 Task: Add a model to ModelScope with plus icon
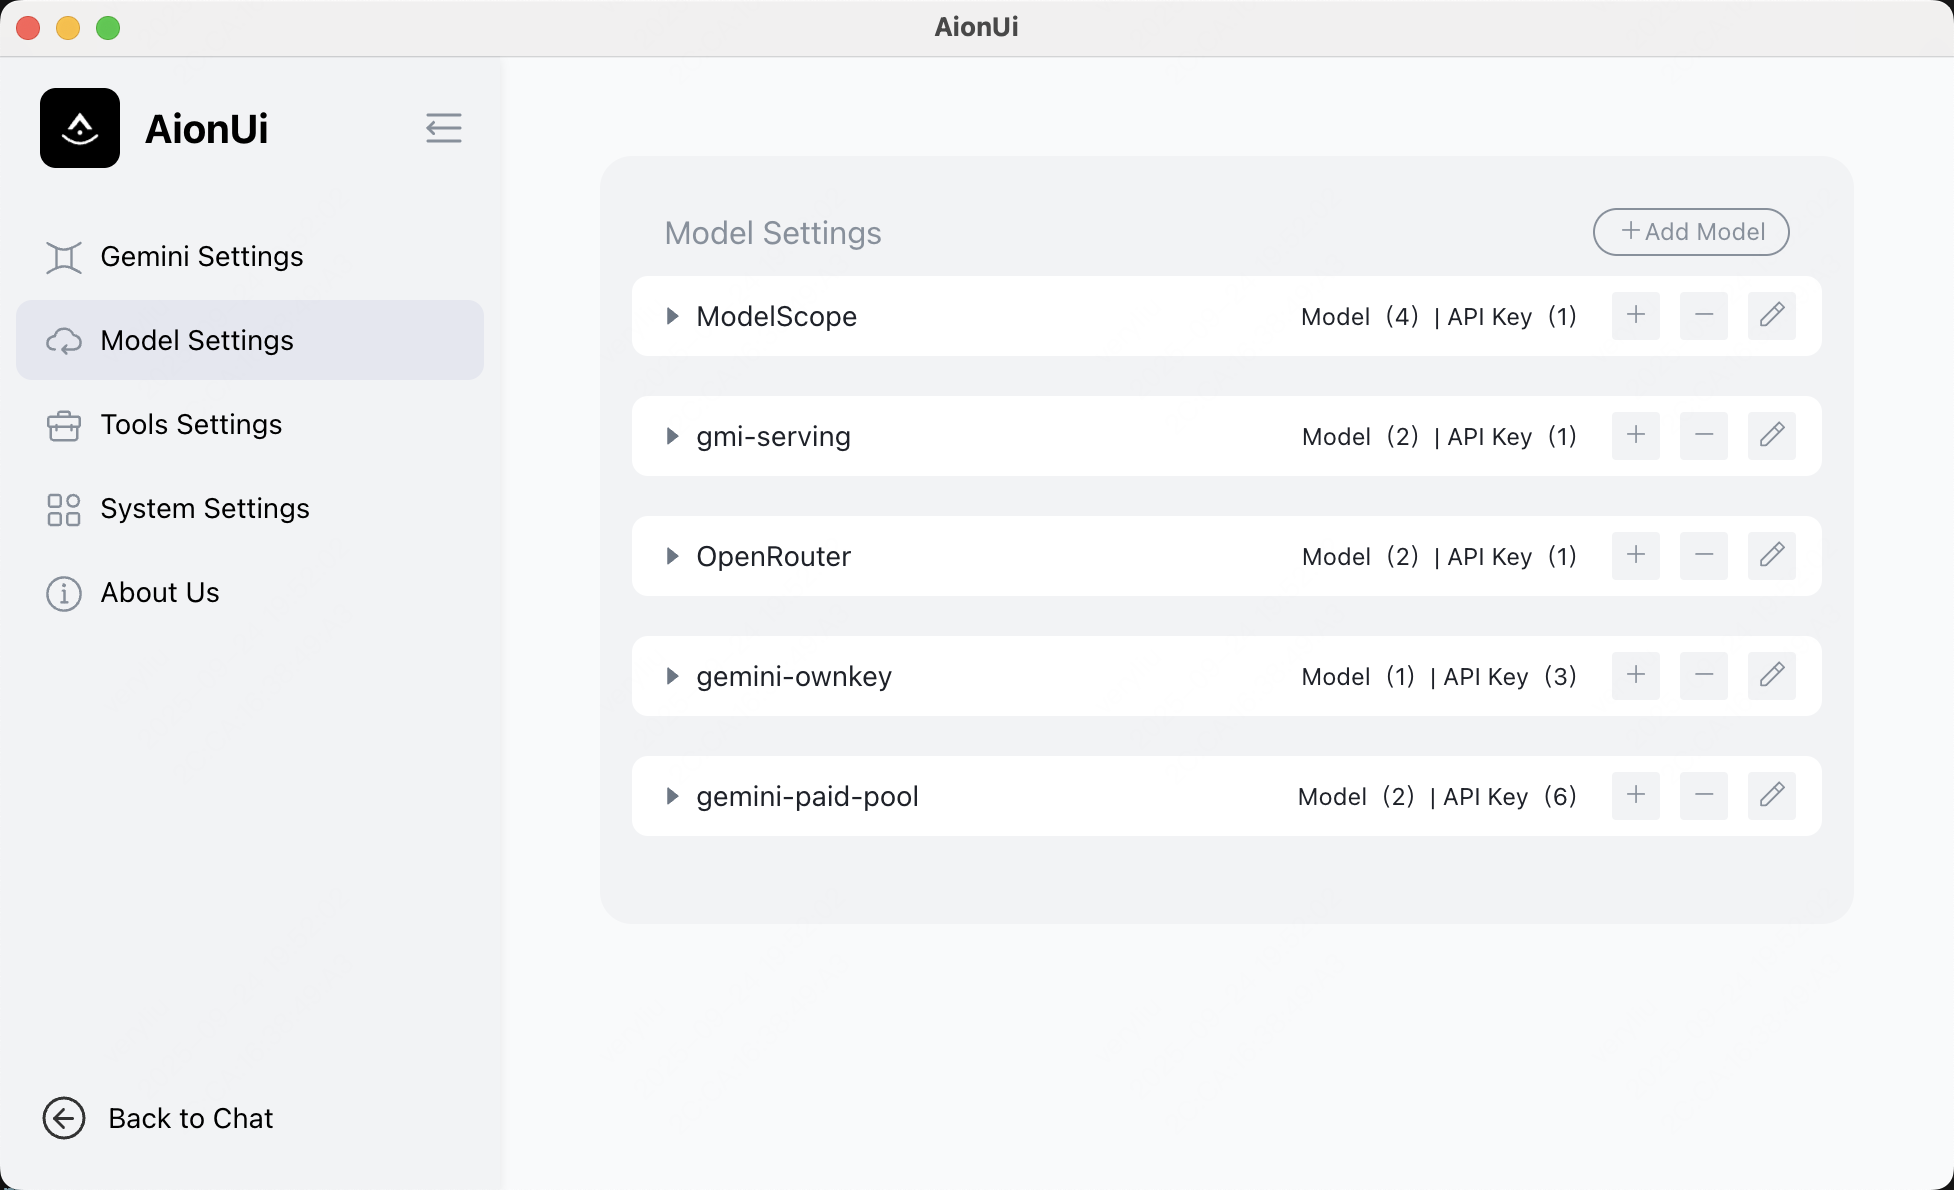pyautogui.click(x=1636, y=316)
